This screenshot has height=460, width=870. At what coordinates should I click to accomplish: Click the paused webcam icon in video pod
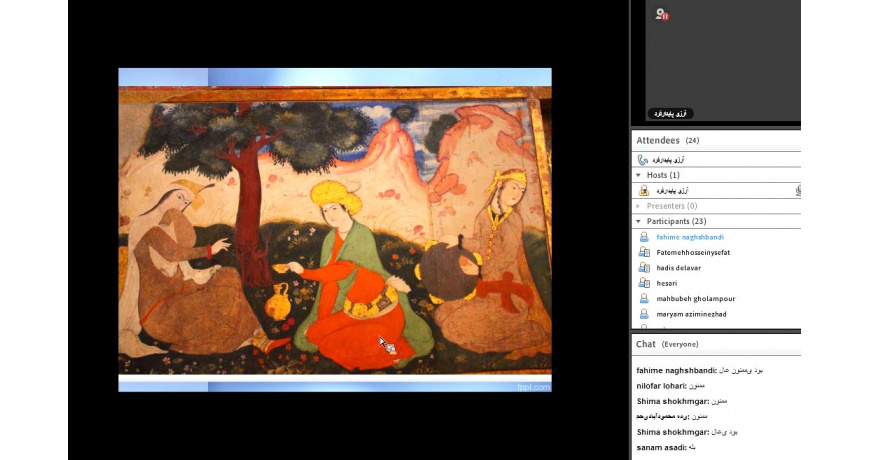coord(661,14)
